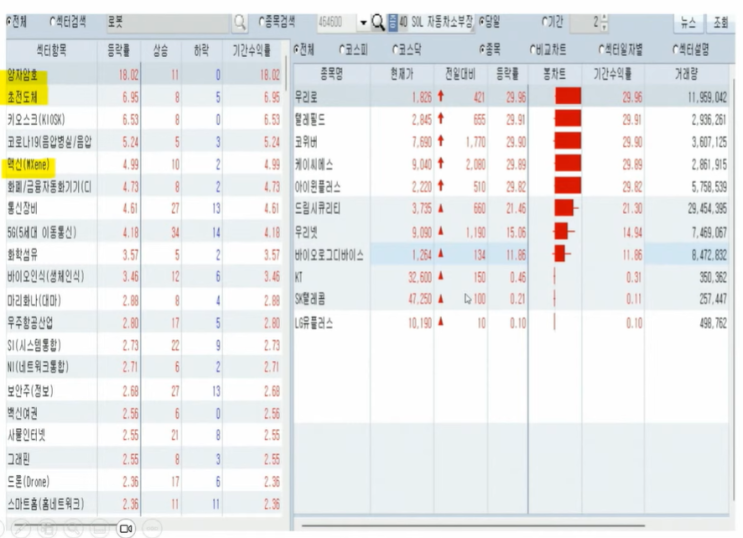Click the 조회 button
The width and height of the screenshot is (743, 538).
pyautogui.click(x=720, y=22)
